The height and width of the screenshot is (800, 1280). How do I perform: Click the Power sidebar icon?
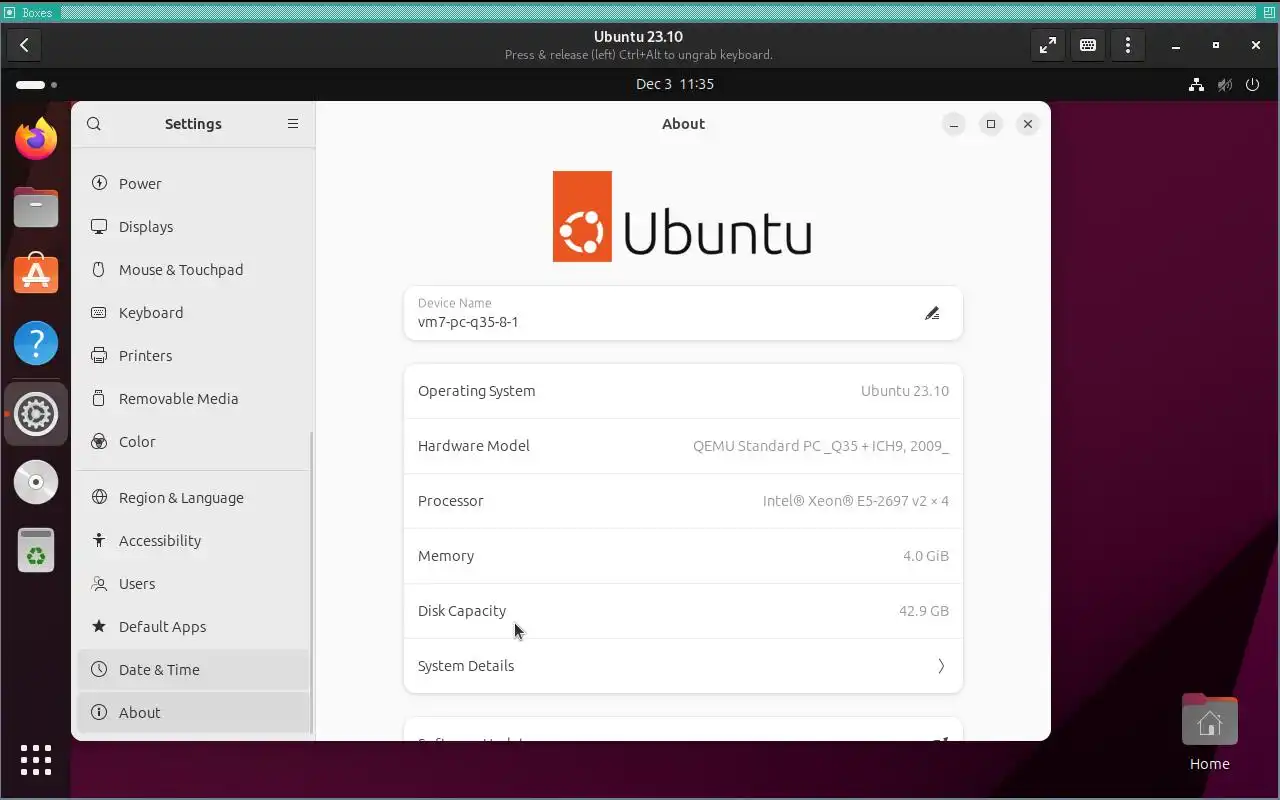99,183
